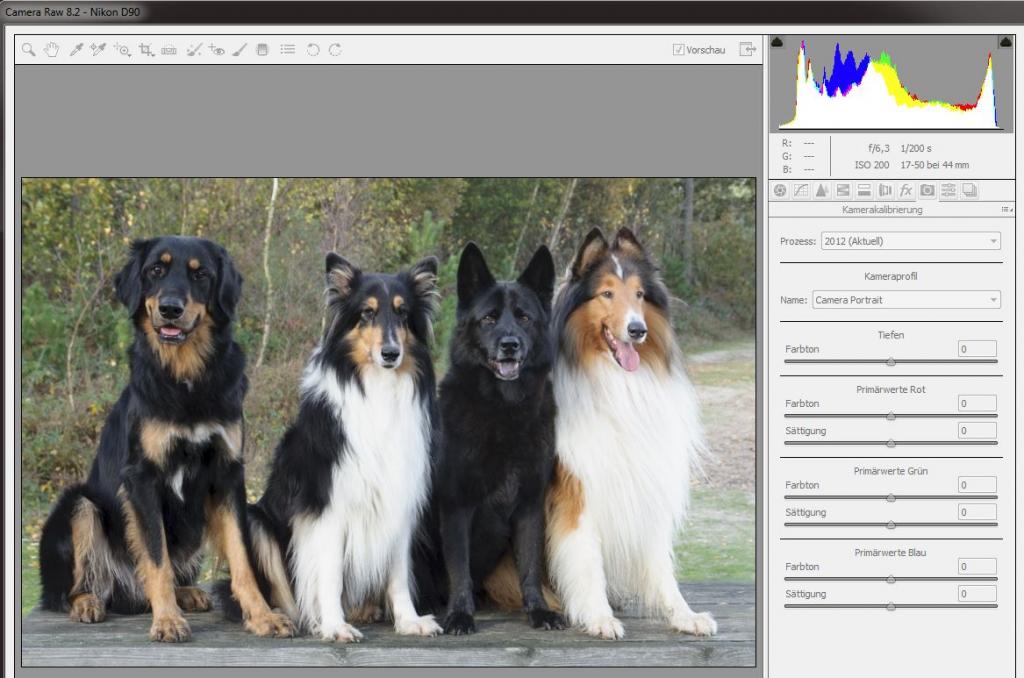1024x678 pixels.
Task: Click the 'Primärwerte Rot' section label
Action: point(891,389)
